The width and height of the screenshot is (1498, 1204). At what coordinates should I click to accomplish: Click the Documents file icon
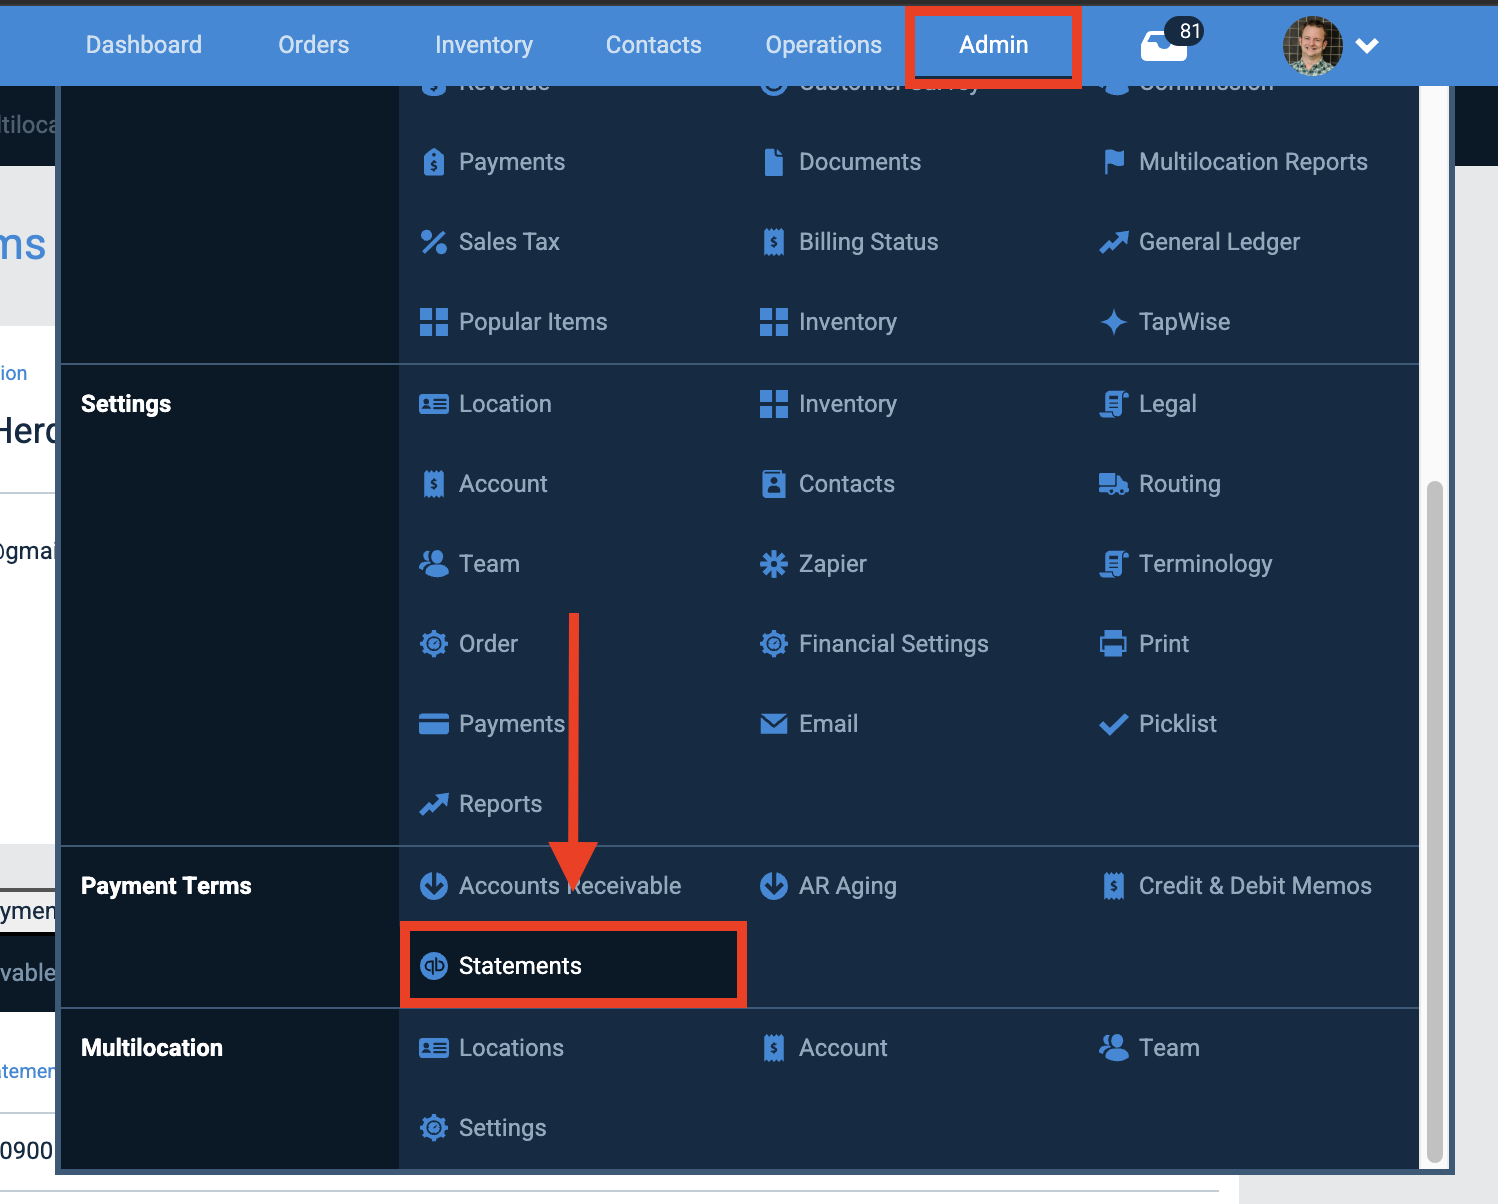[773, 162]
